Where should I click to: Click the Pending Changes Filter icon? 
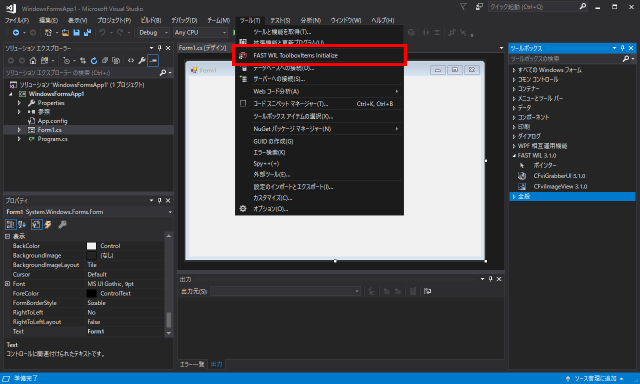(x=66, y=60)
